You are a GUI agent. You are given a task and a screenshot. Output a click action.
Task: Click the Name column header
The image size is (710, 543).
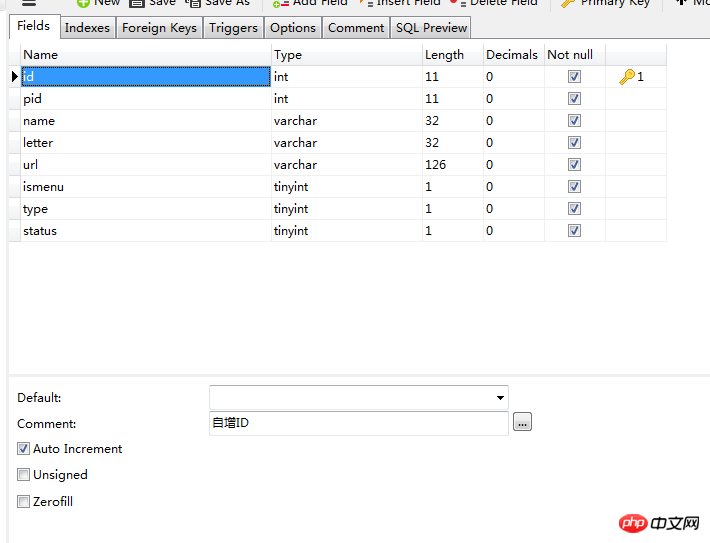click(146, 55)
